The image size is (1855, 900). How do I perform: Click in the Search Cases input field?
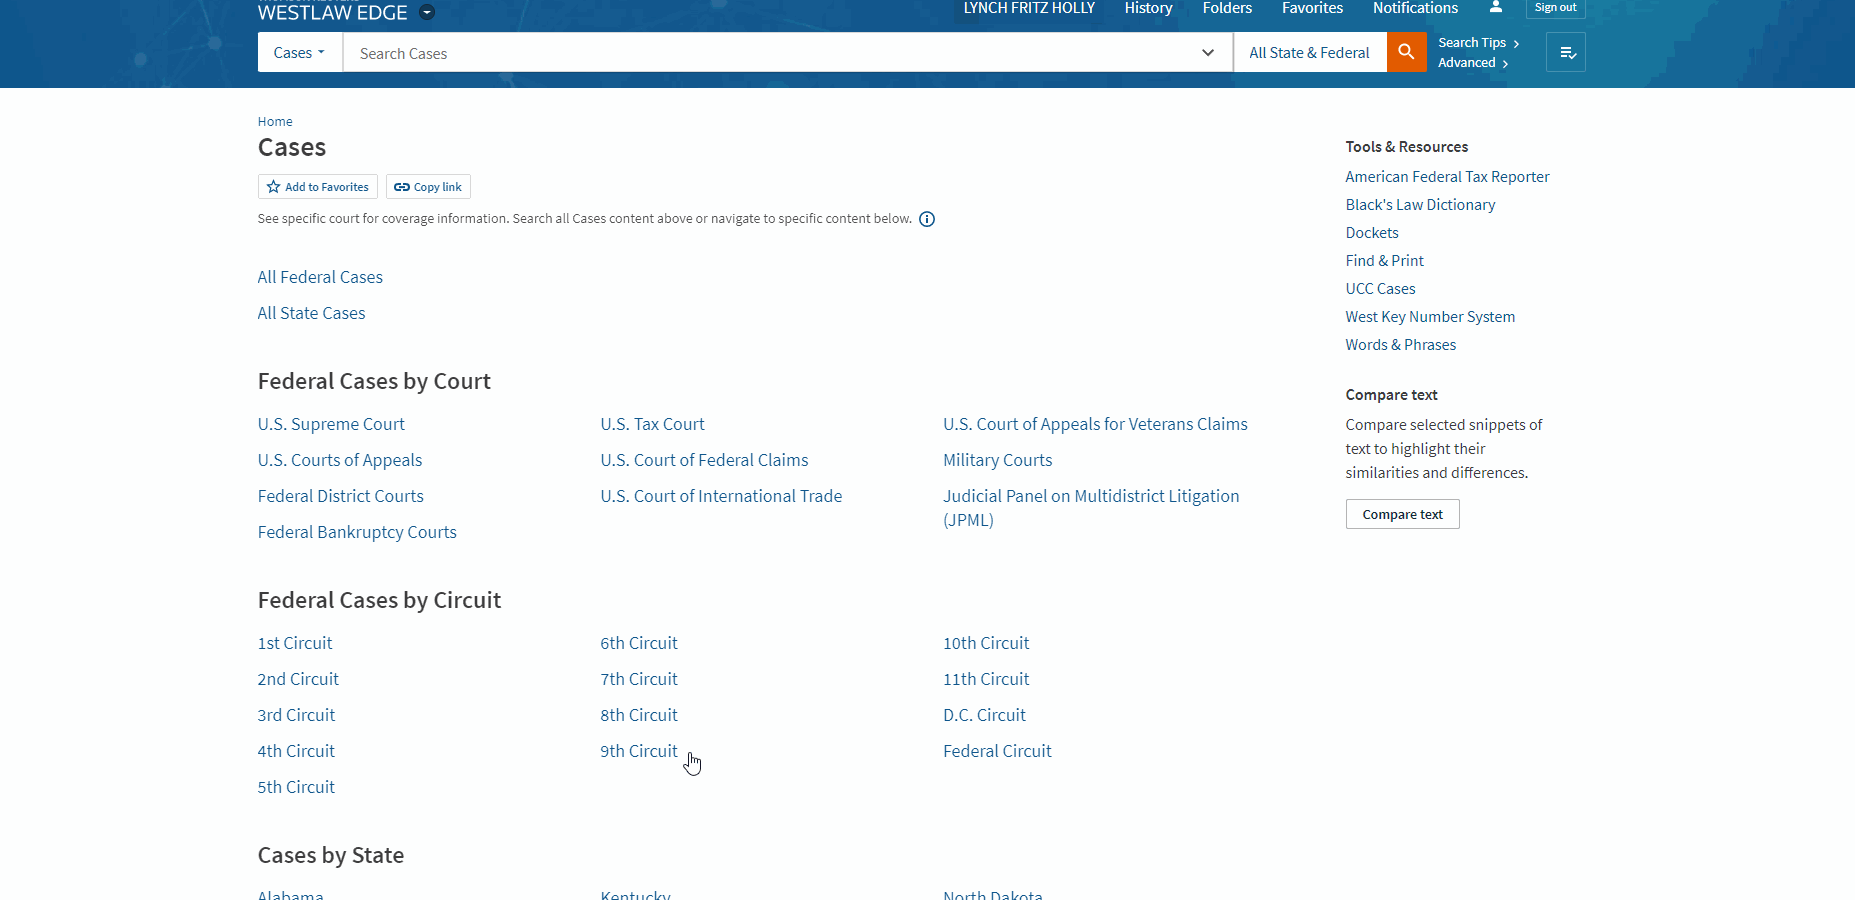pyautogui.click(x=770, y=53)
